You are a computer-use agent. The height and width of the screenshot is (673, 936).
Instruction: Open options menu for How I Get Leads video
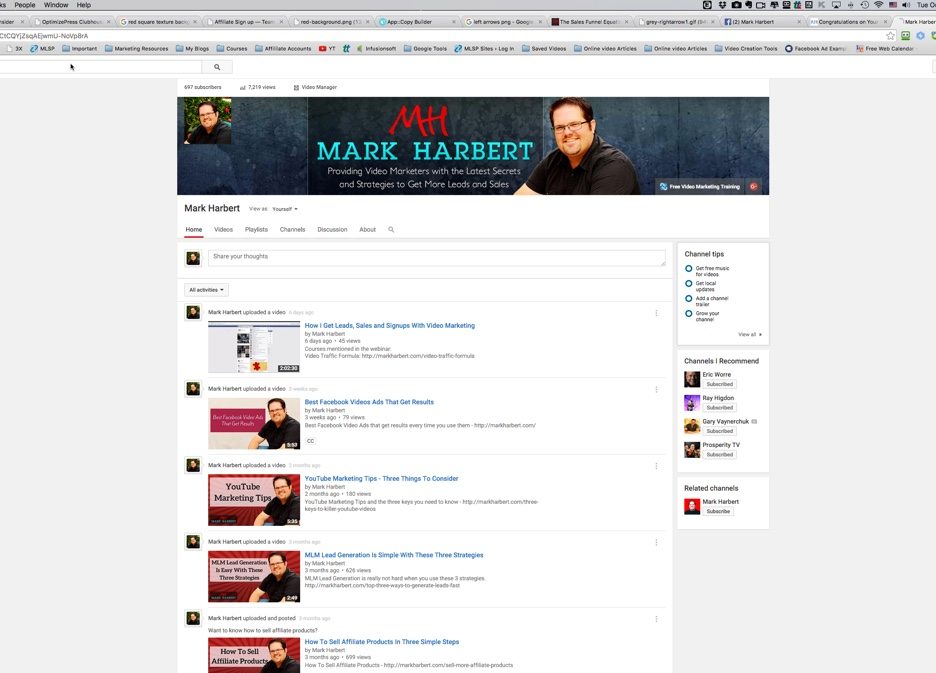pyautogui.click(x=656, y=313)
